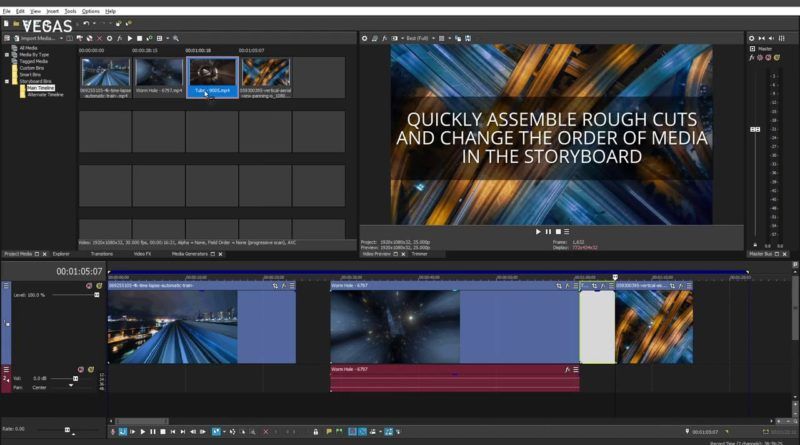Click the Master Bus volume fader
Screen dimensions: 800x445
754,129
